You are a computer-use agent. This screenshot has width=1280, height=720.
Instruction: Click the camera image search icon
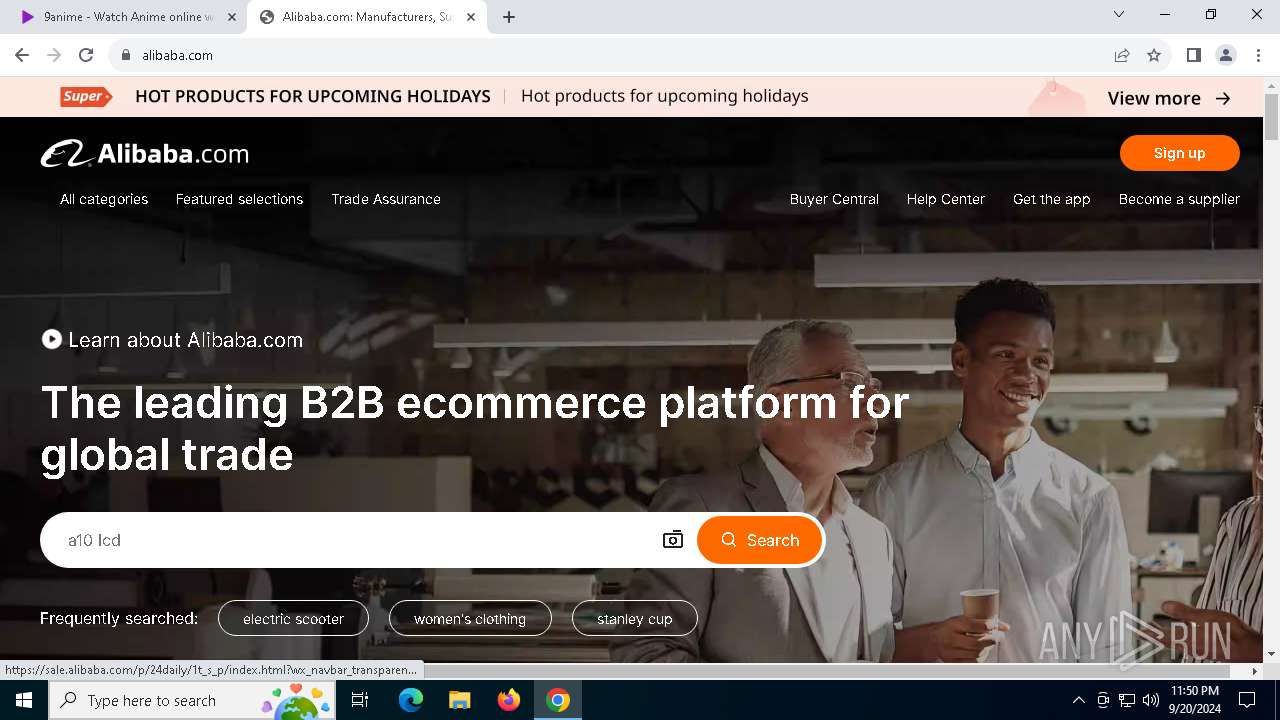(673, 540)
